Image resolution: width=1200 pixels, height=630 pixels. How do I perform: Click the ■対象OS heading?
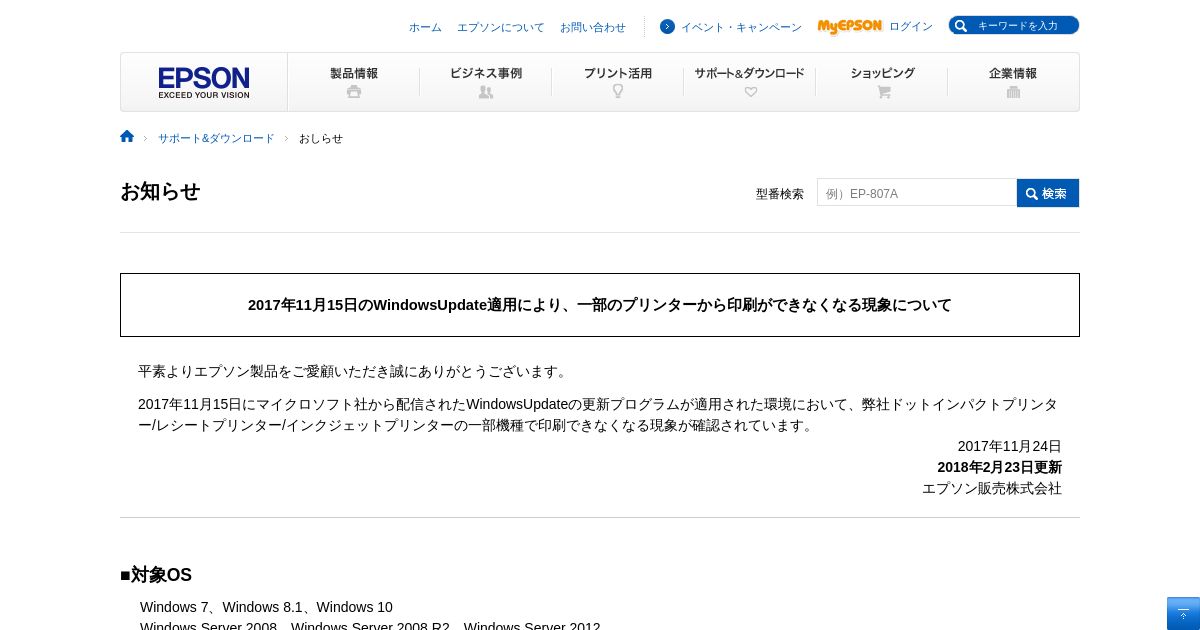click(156, 575)
